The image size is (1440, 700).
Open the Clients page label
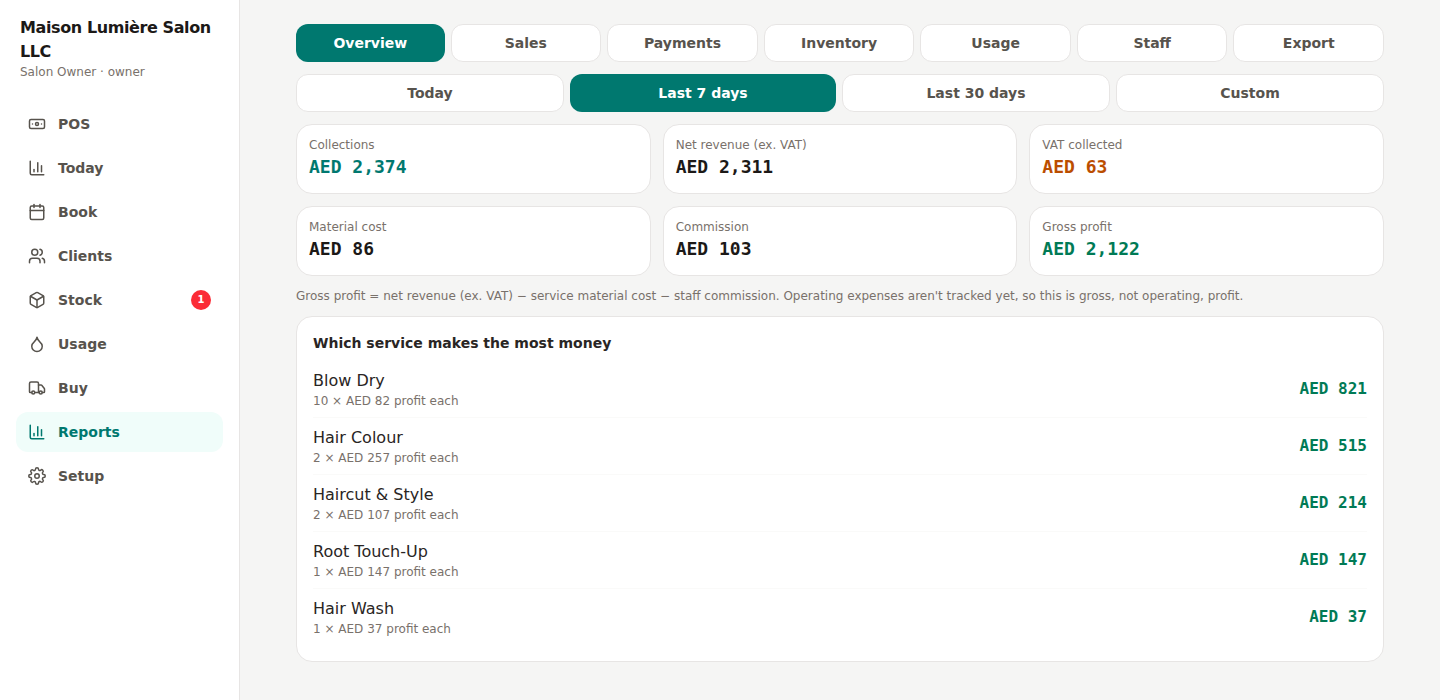85,256
